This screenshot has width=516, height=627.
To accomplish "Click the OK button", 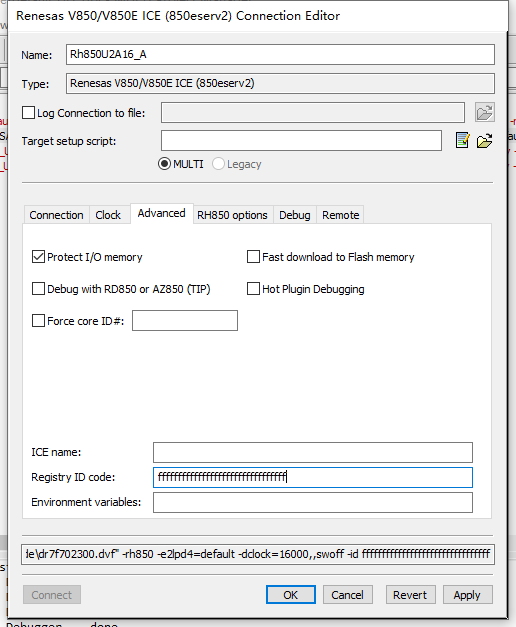I will click(x=291, y=595).
